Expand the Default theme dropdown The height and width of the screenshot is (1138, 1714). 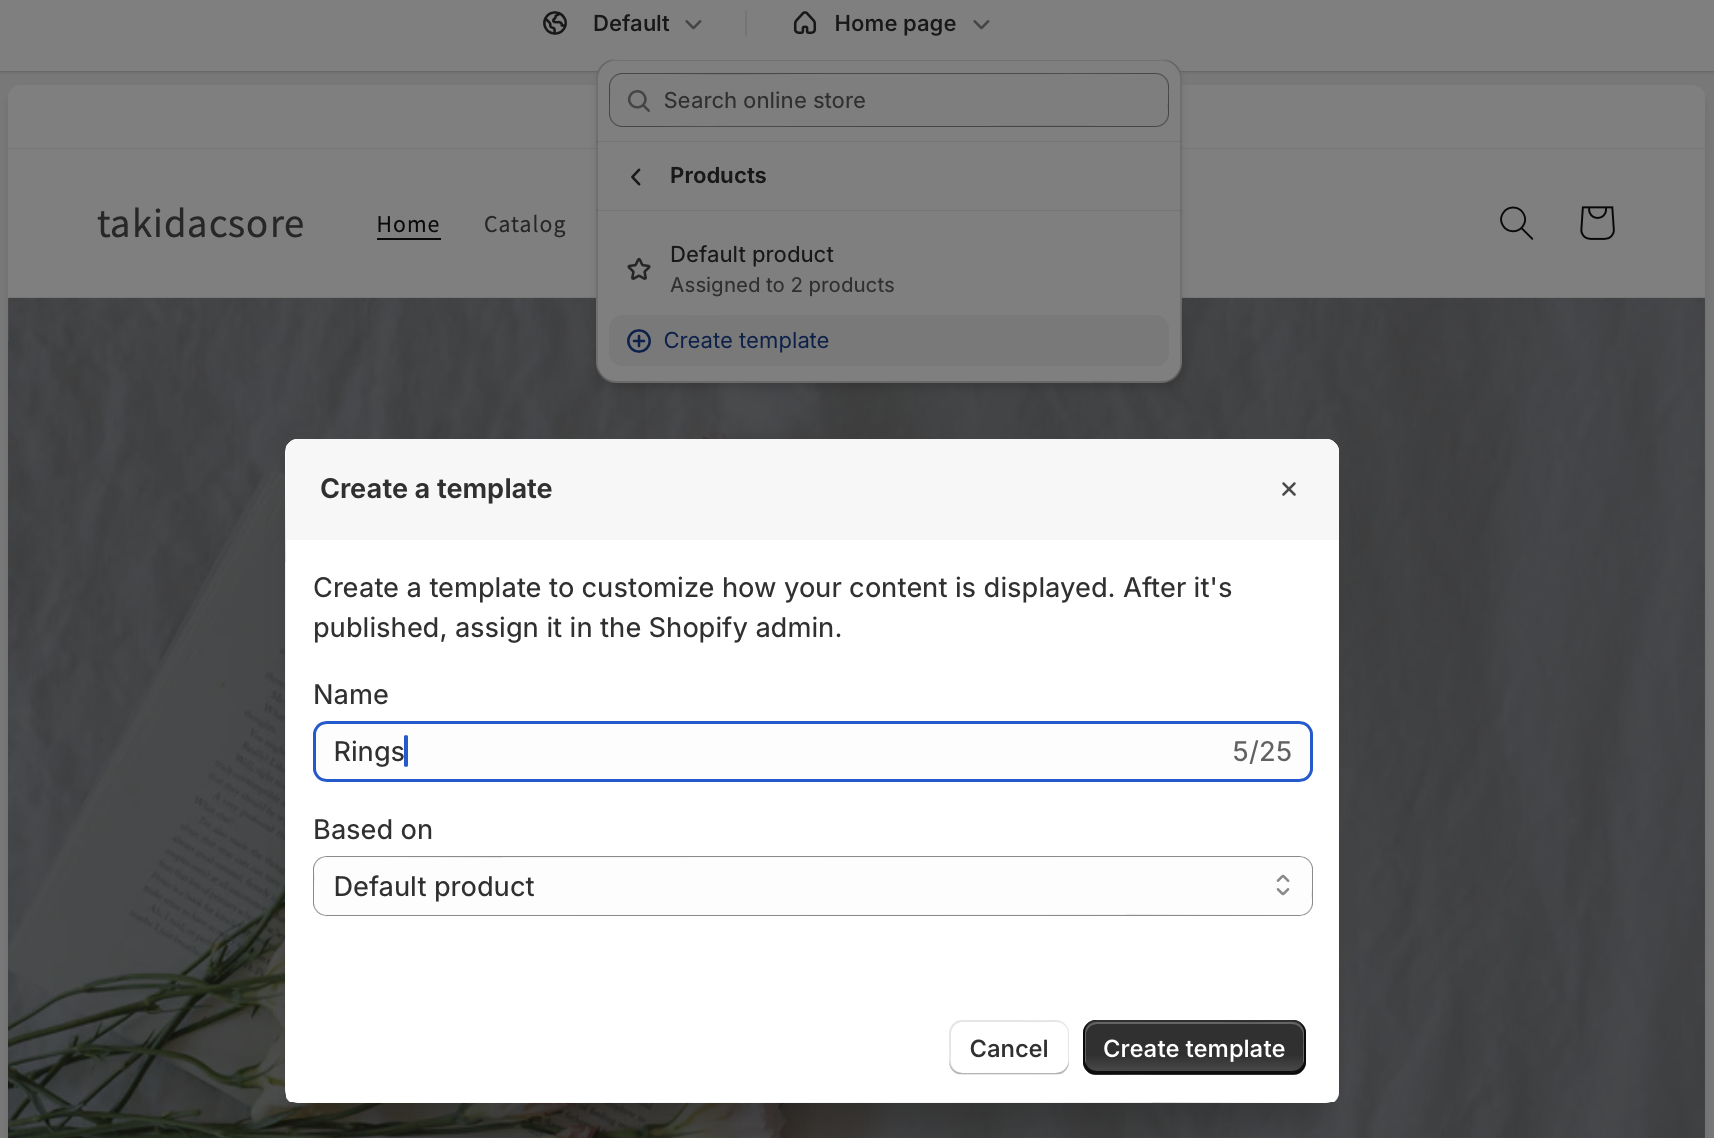(647, 23)
